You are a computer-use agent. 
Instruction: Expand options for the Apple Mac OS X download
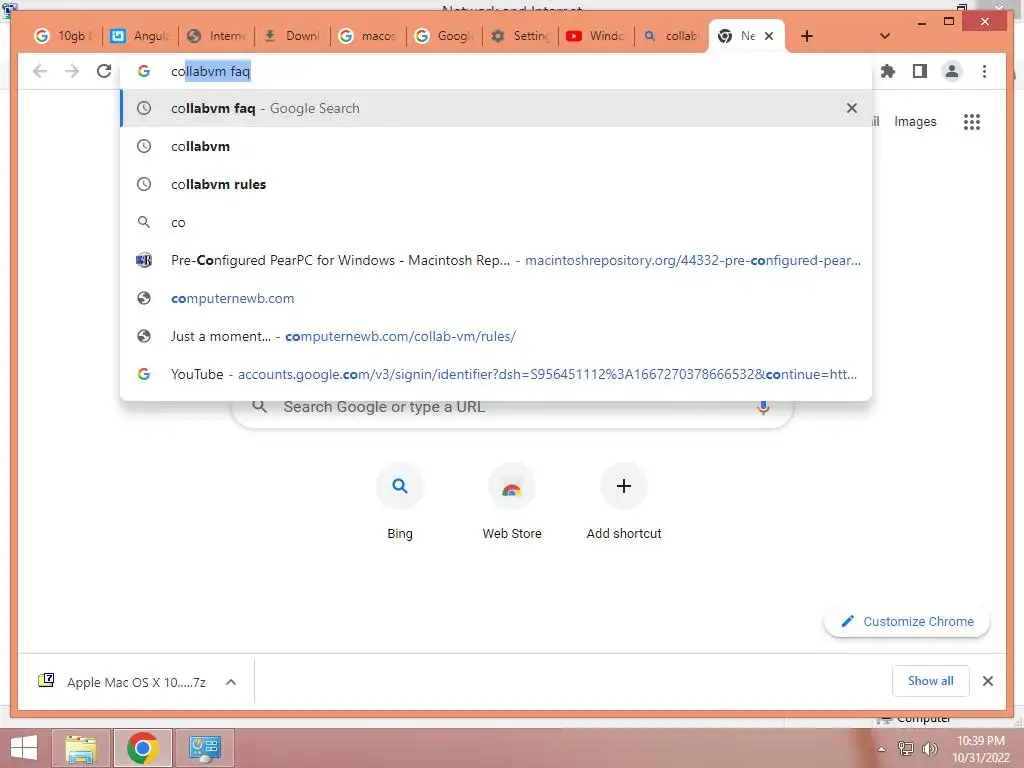[231, 682]
